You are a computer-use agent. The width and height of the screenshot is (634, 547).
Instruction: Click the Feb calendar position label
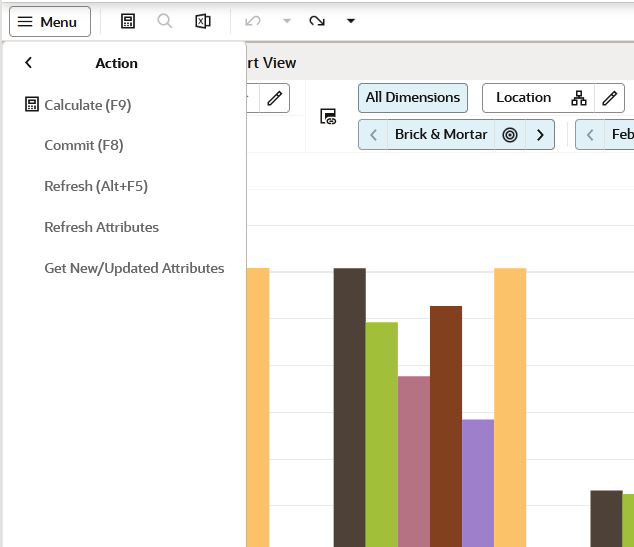click(x=622, y=135)
